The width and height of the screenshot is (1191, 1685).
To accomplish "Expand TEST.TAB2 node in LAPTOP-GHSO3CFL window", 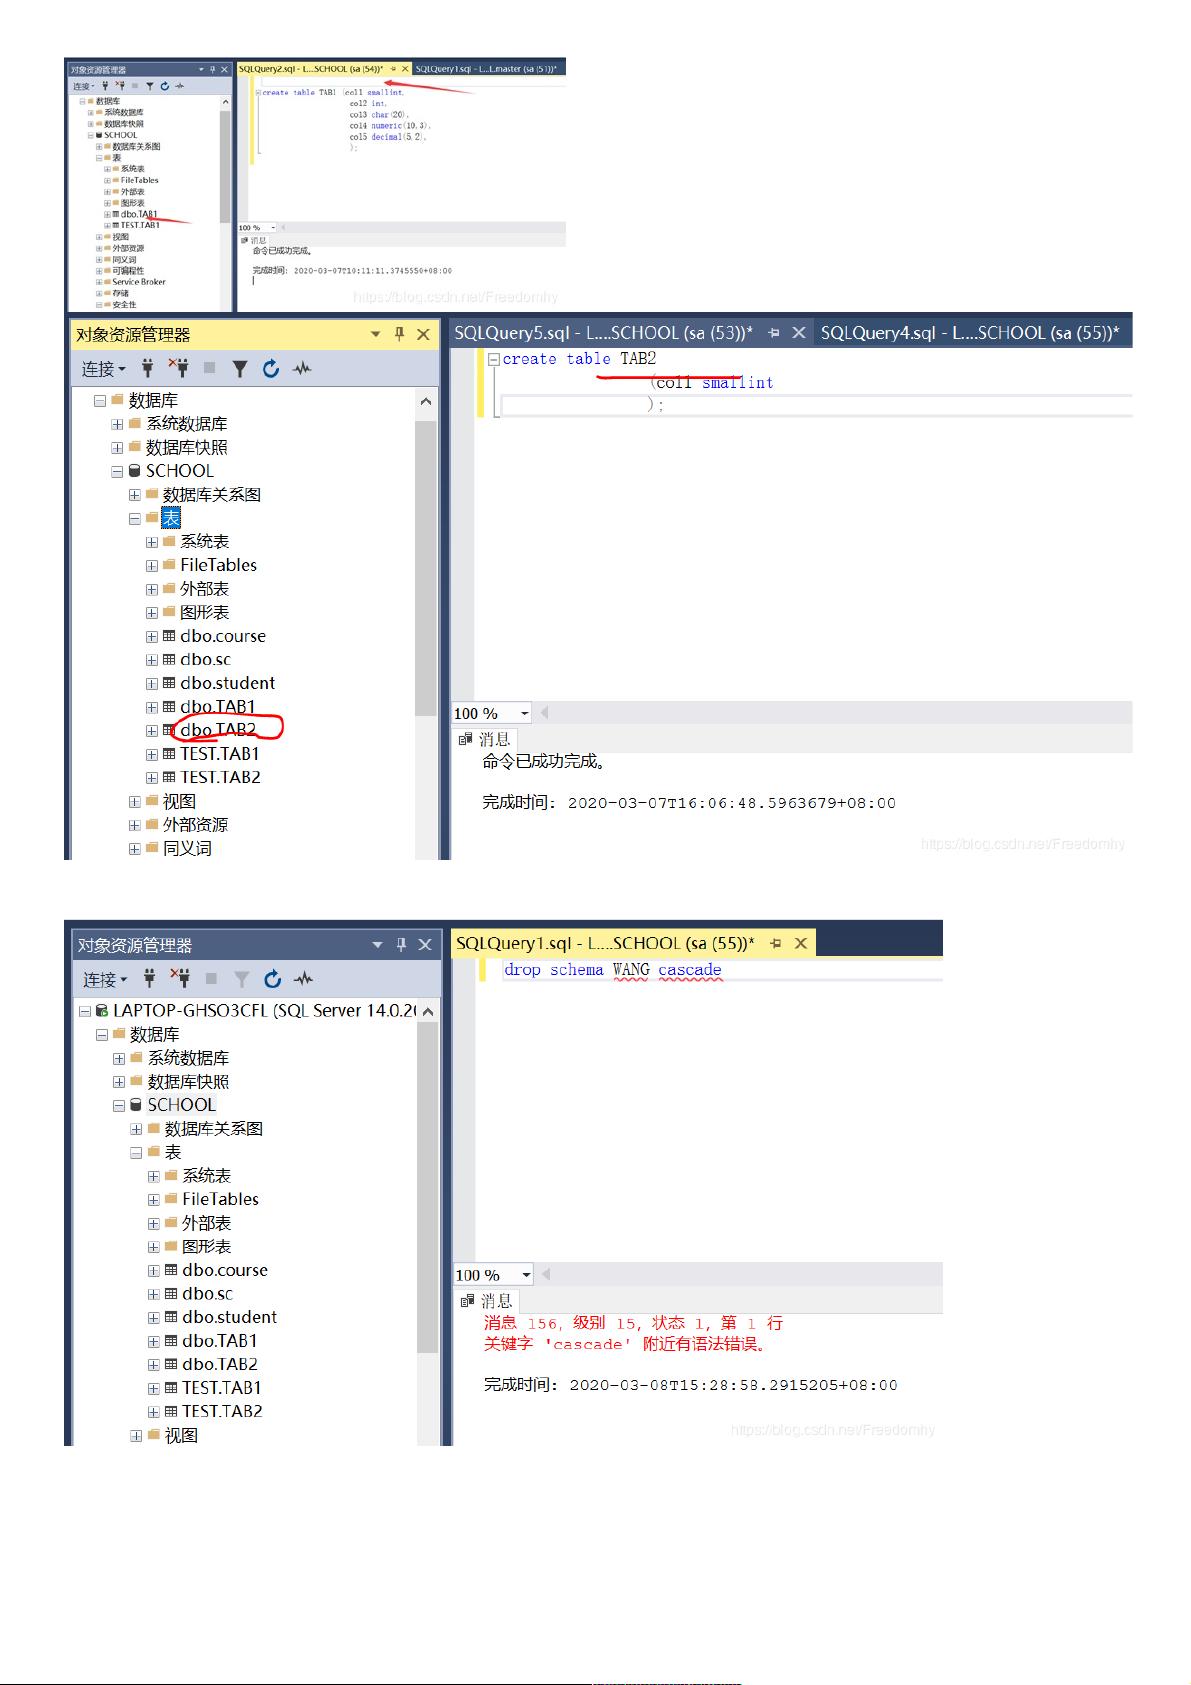I will [154, 1411].
